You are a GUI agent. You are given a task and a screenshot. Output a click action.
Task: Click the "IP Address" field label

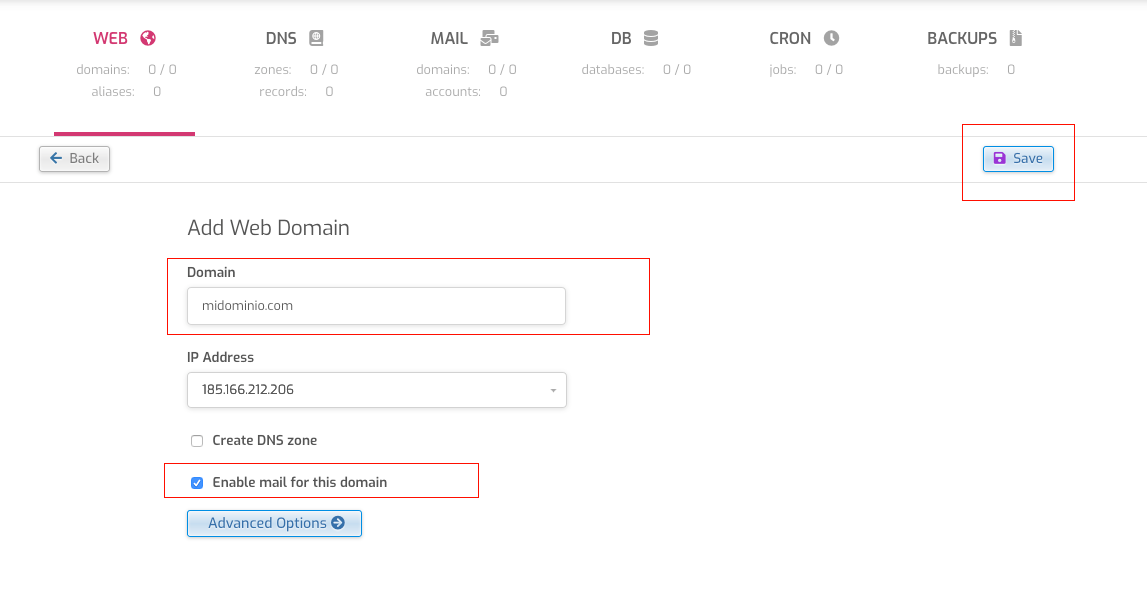click(220, 357)
